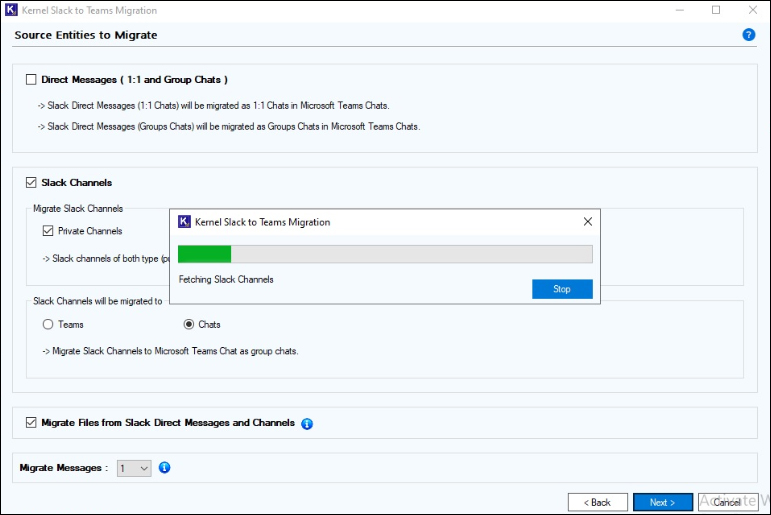This screenshot has width=771, height=515.
Task: Go to the Next step
Action: coord(663,502)
